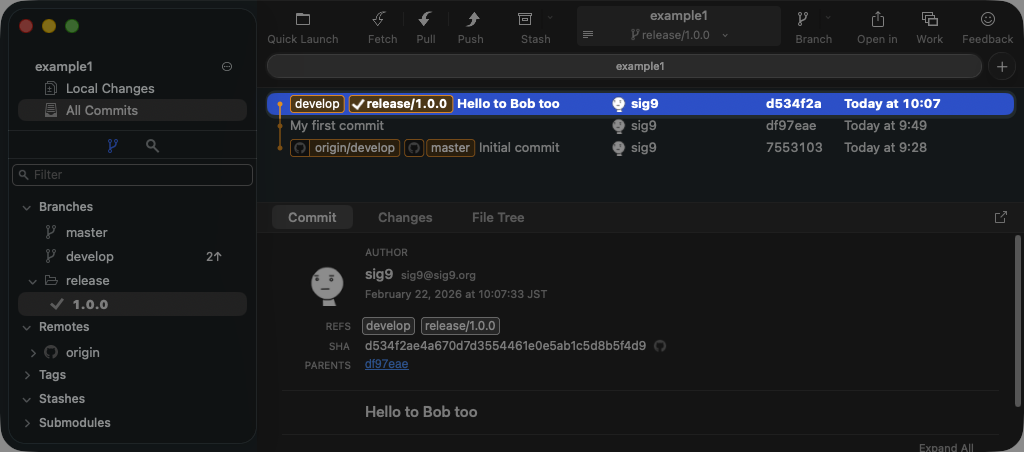Expand the Tags section

point(26,375)
